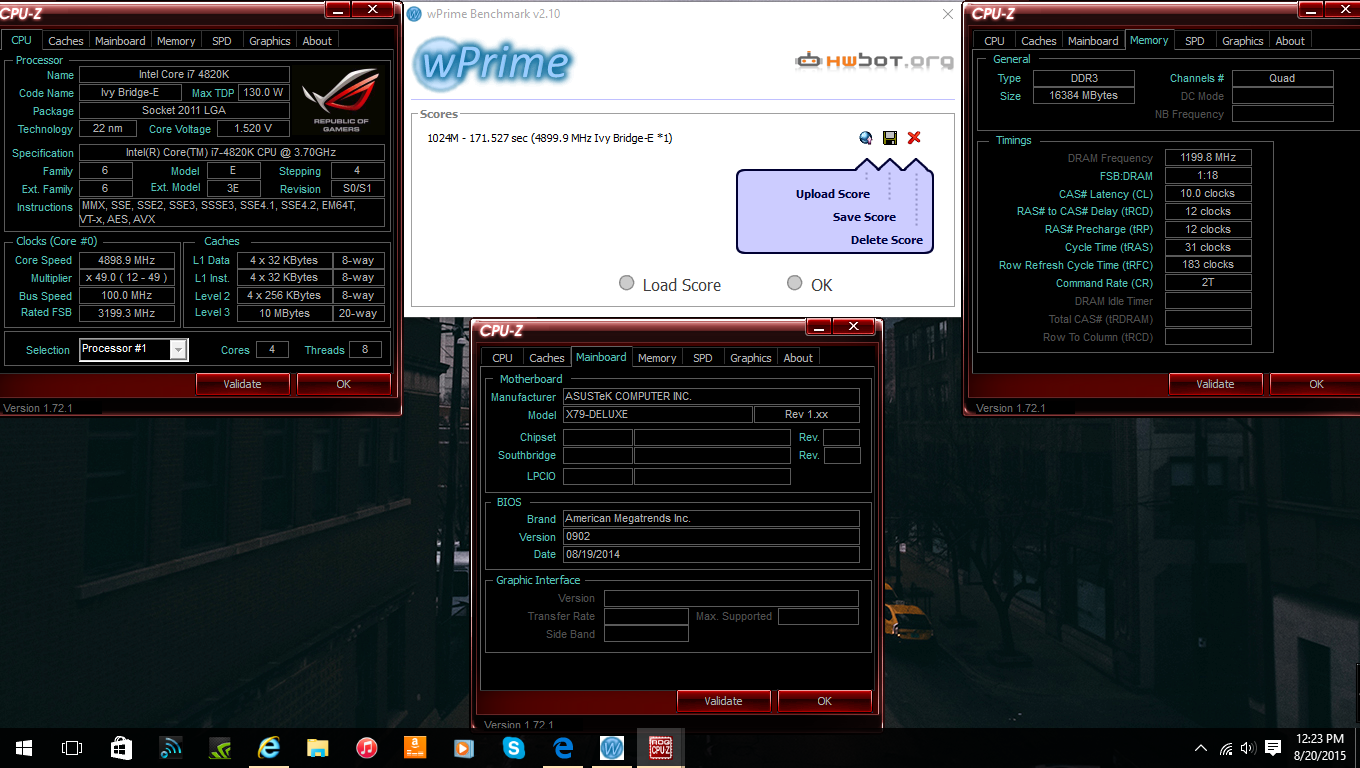The width and height of the screenshot is (1360, 768).
Task: Open SPD tab in the CPU-Z memory window
Action: click(1195, 41)
